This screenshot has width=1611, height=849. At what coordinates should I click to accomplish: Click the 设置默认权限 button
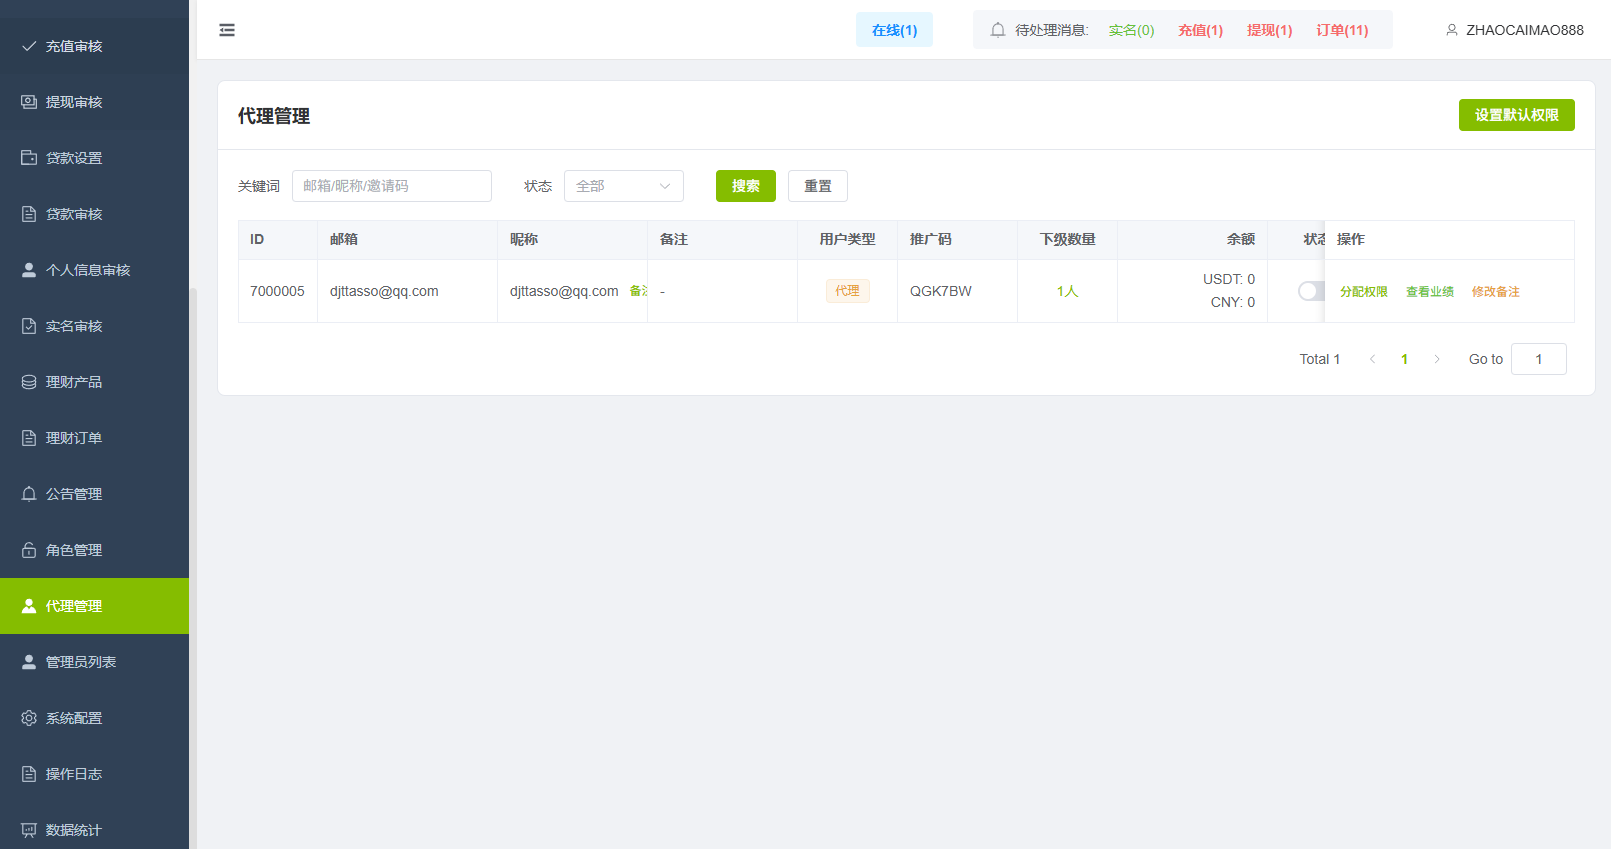pyautogui.click(x=1516, y=115)
